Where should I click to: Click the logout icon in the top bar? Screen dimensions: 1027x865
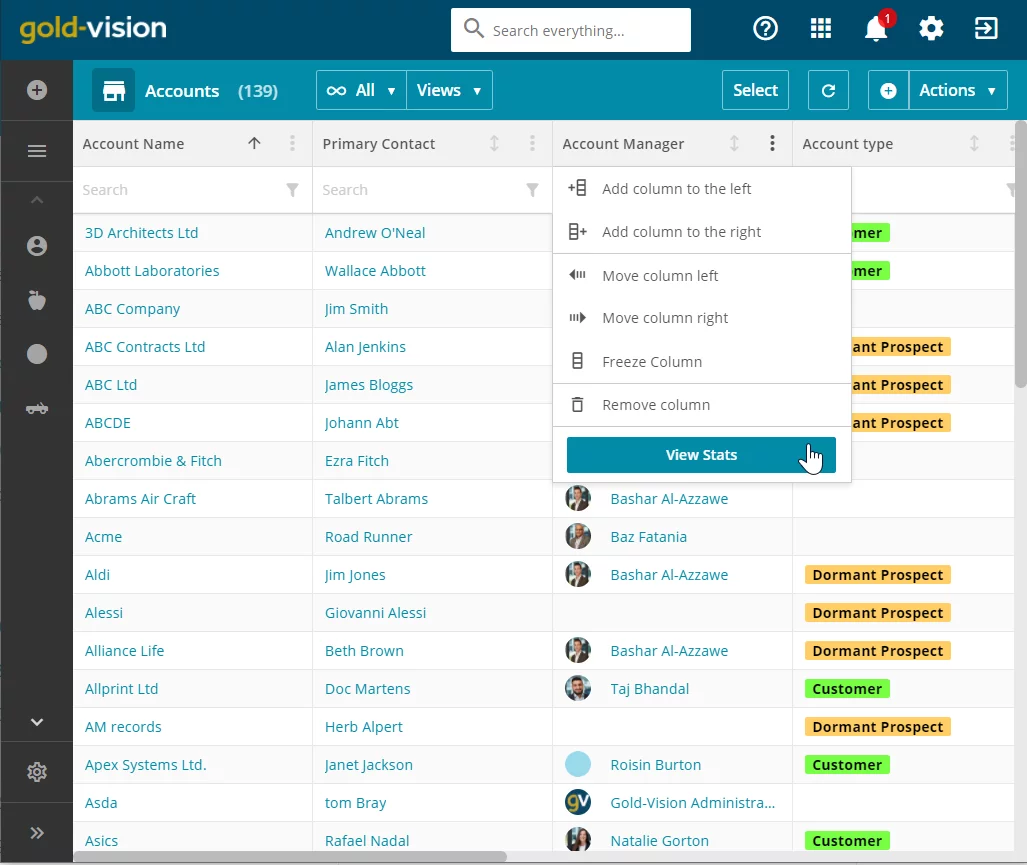coord(986,29)
